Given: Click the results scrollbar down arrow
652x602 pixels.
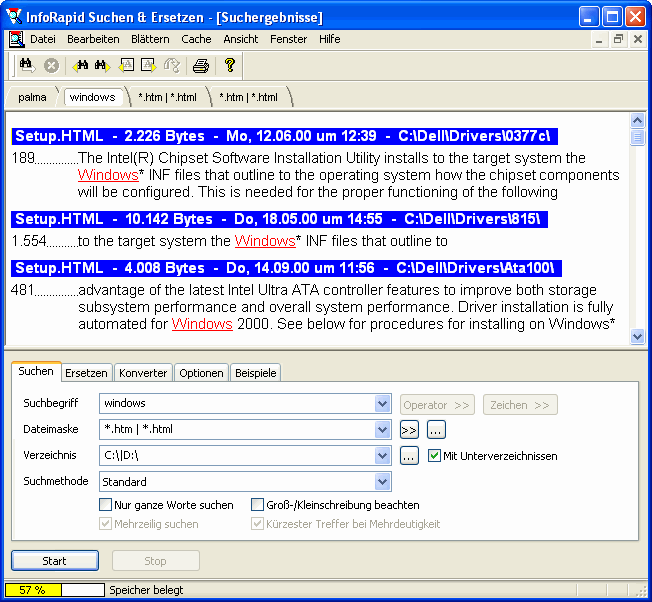Looking at the screenshot, I should click(637, 336).
